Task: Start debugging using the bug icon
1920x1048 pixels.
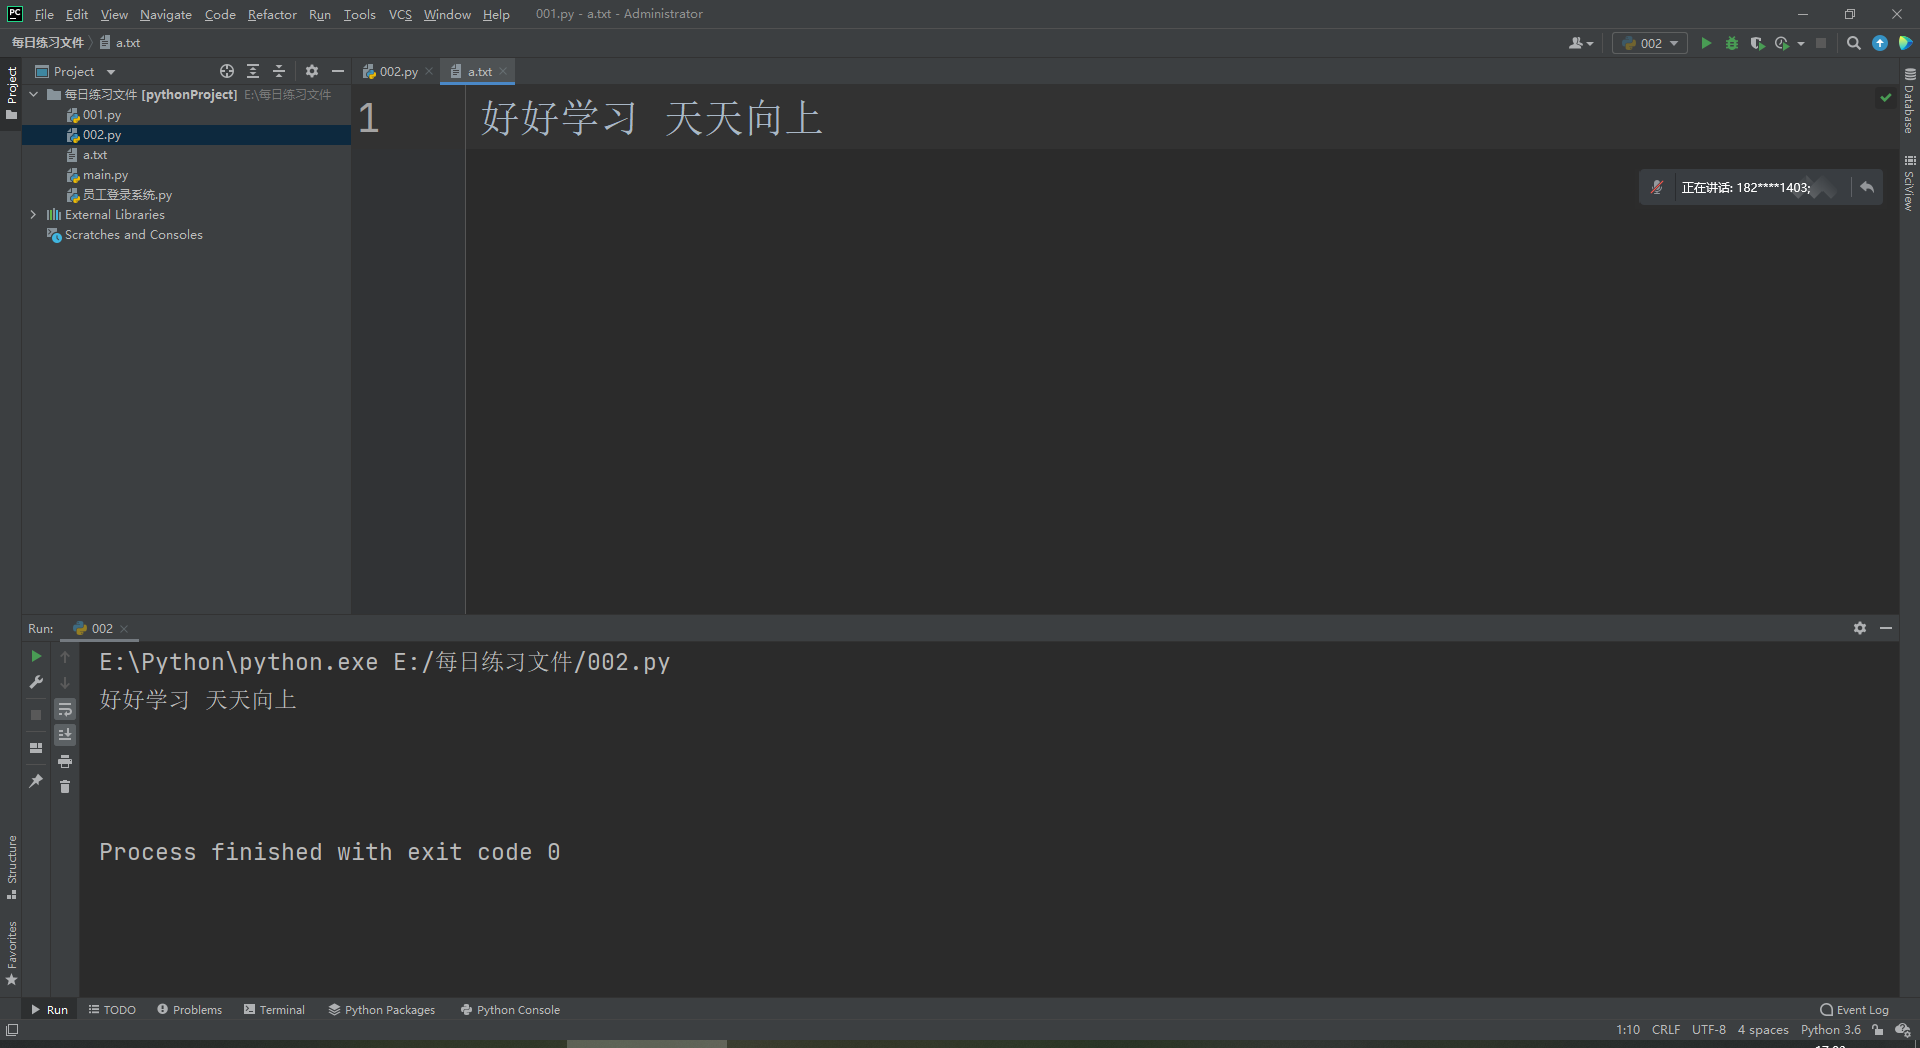Action: click(1732, 43)
